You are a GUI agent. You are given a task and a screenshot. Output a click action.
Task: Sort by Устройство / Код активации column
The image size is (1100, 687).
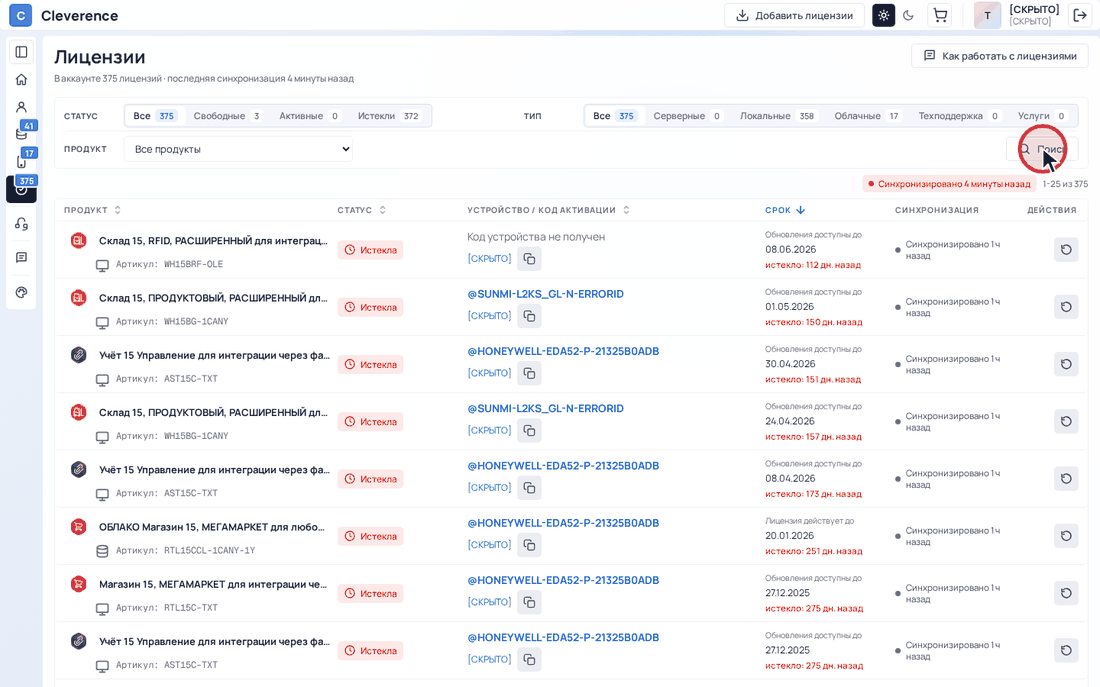click(549, 210)
